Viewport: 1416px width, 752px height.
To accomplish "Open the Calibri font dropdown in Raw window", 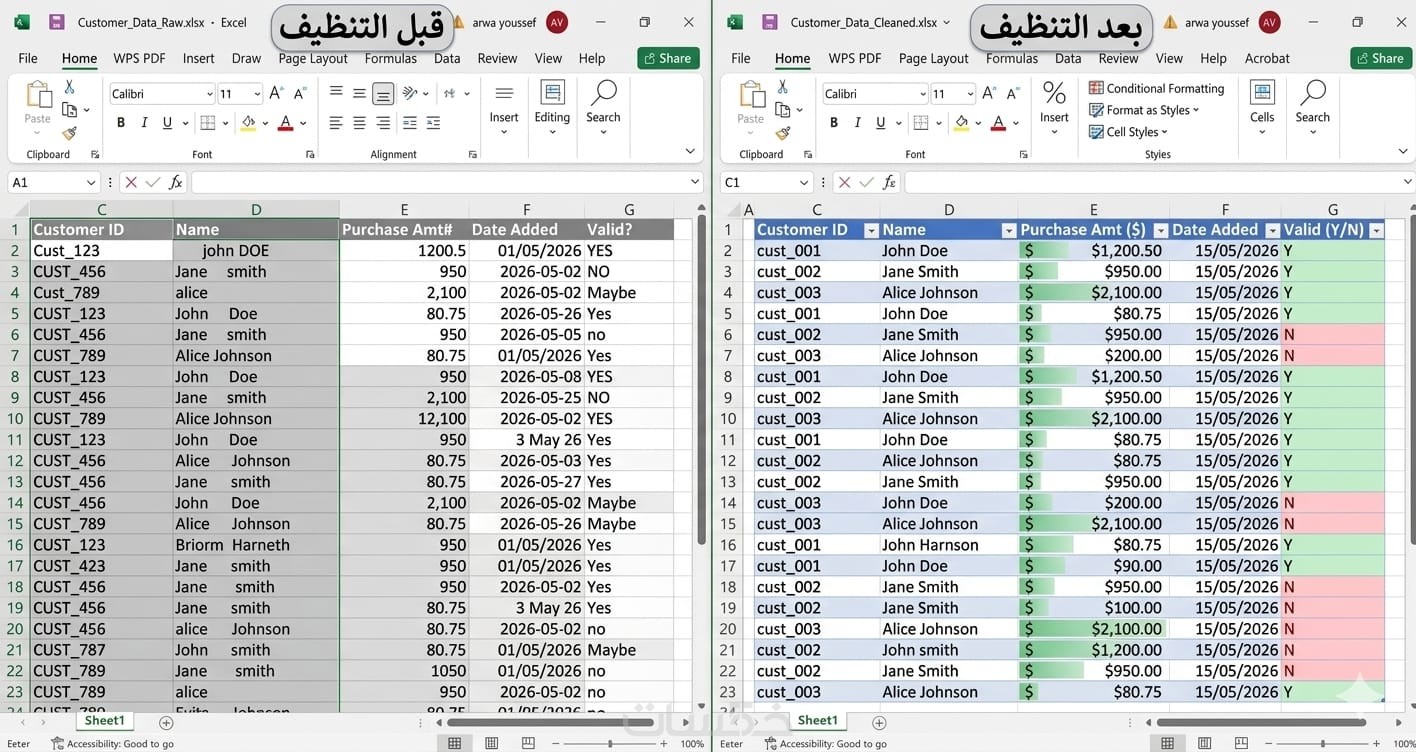I will [210, 94].
